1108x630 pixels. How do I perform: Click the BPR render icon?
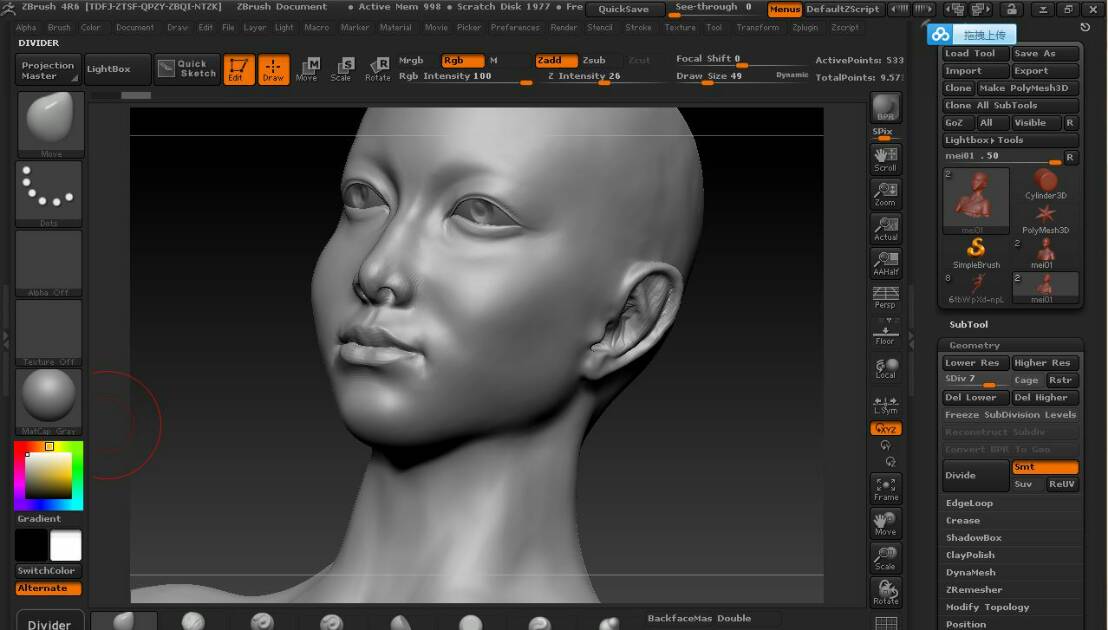[885, 108]
